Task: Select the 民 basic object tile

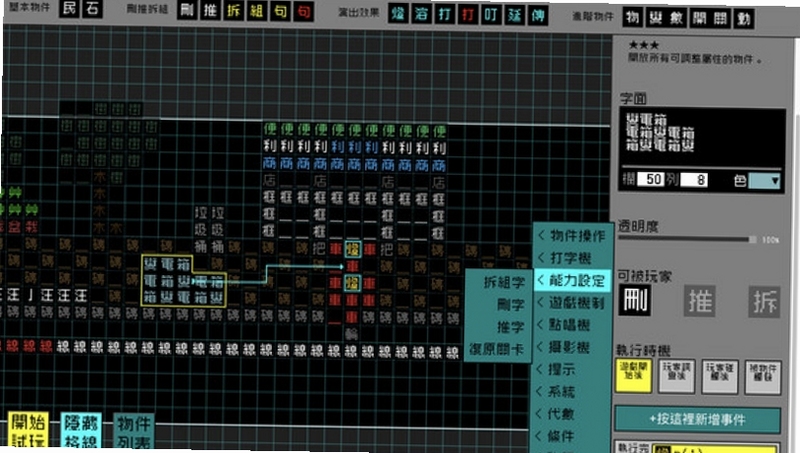Action: pyautogui.click(x=69, y=8)
